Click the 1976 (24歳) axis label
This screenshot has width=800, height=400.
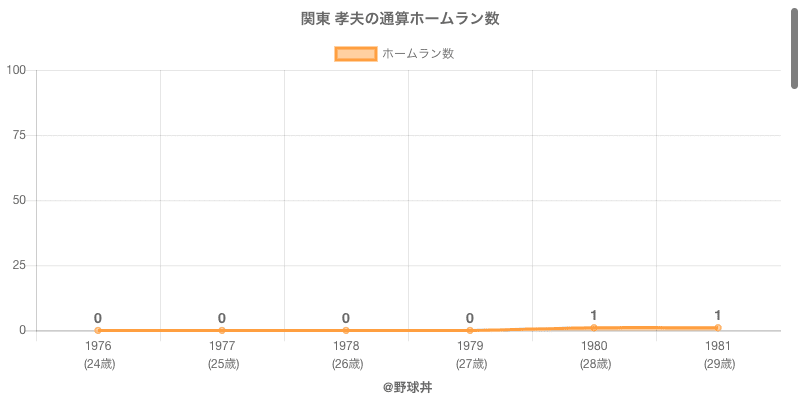pos(98,354)
